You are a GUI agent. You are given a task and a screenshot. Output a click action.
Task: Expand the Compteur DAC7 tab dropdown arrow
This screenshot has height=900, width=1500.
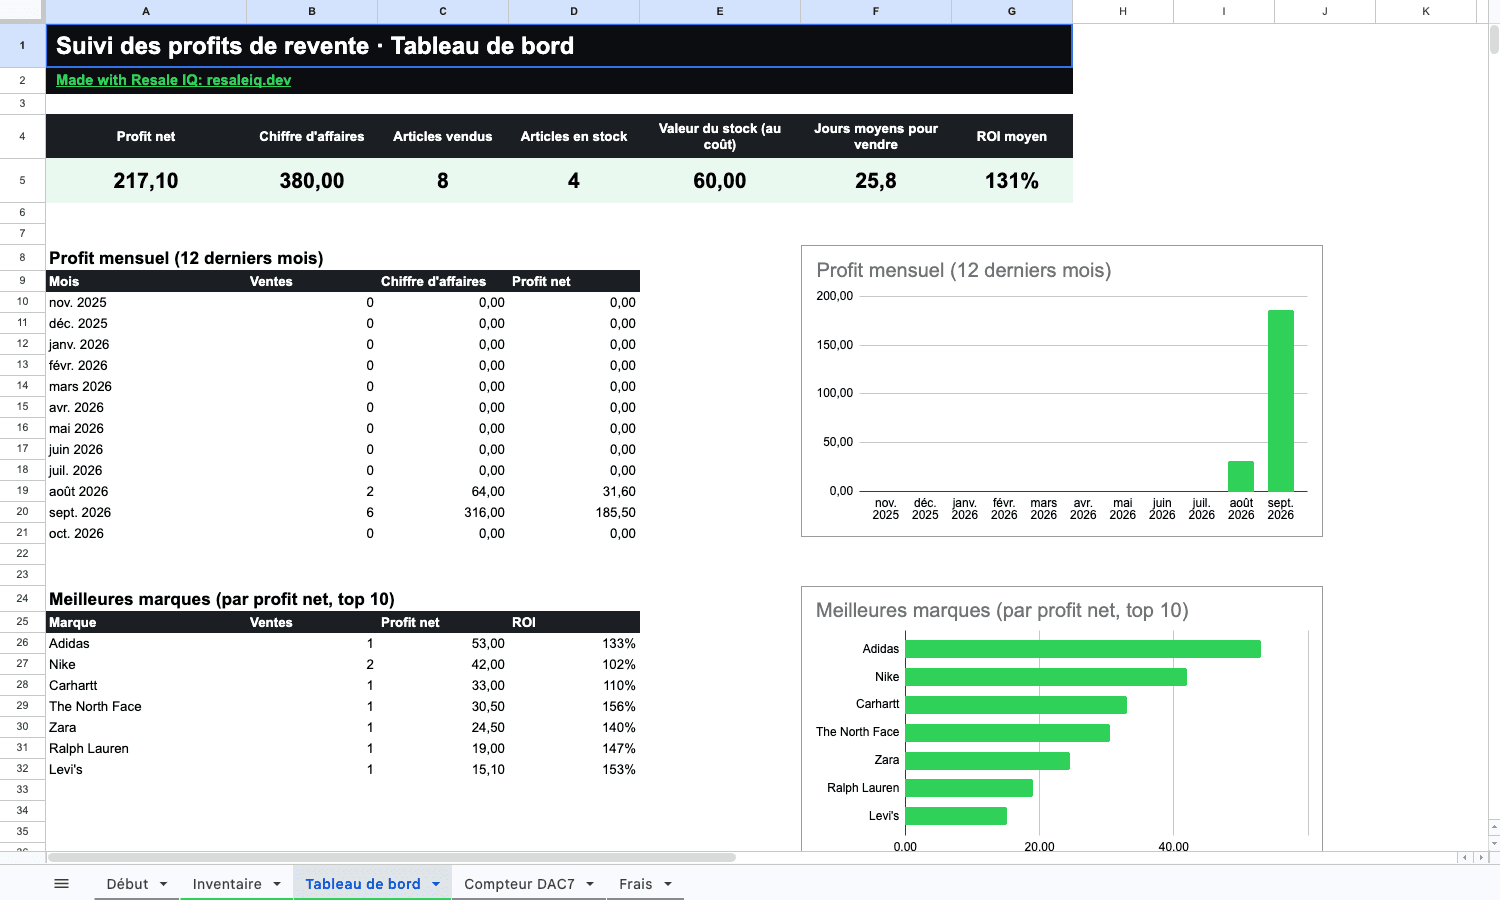coord(590,884)
